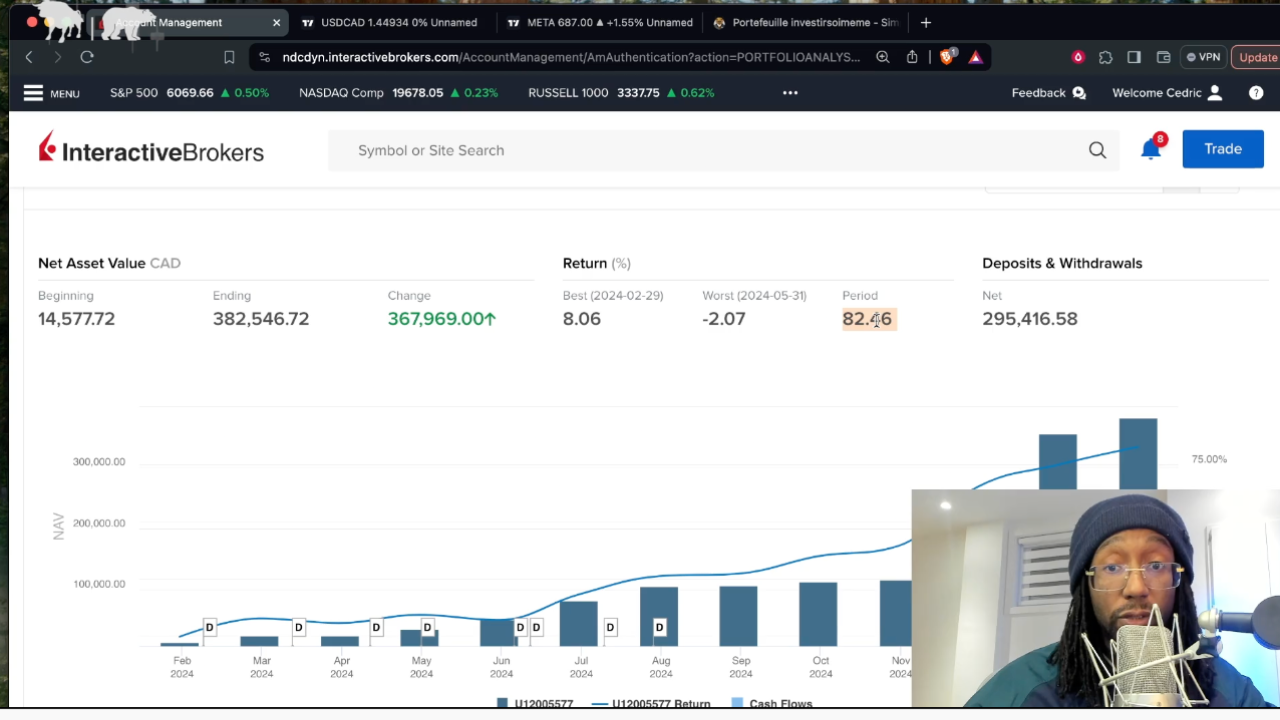1280x720 pixels.
Task: Click the D marker between Jul and Aug
Action: coord(610,628)
